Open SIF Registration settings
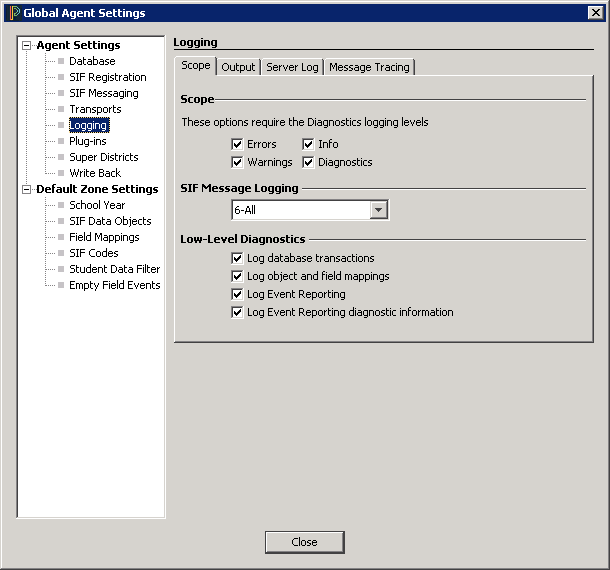 click(x=107, y=77)
